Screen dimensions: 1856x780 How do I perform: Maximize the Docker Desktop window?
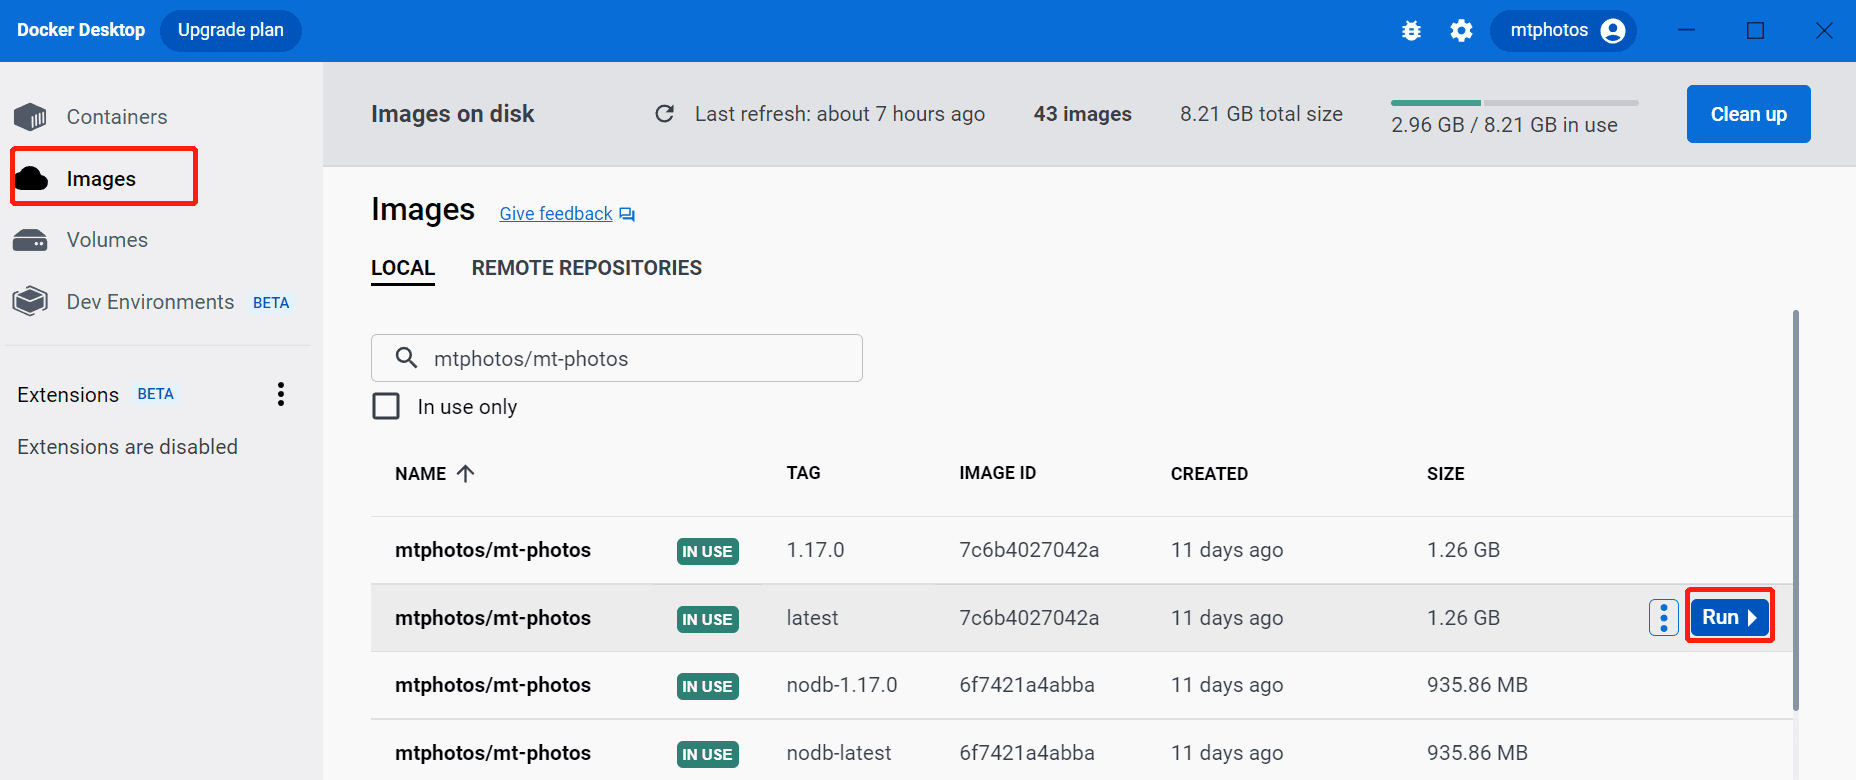(1755, 31)
